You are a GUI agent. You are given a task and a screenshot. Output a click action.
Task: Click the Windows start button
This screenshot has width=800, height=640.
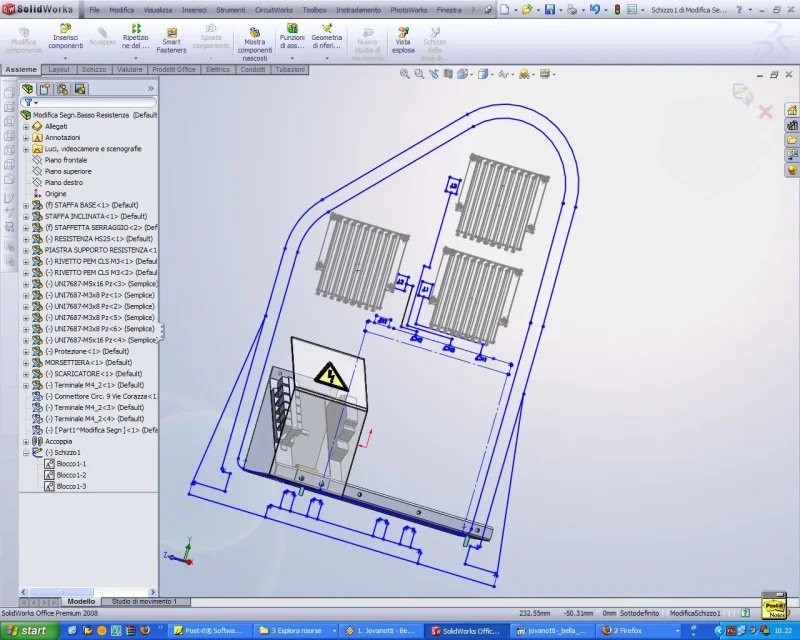click(29, 631)
